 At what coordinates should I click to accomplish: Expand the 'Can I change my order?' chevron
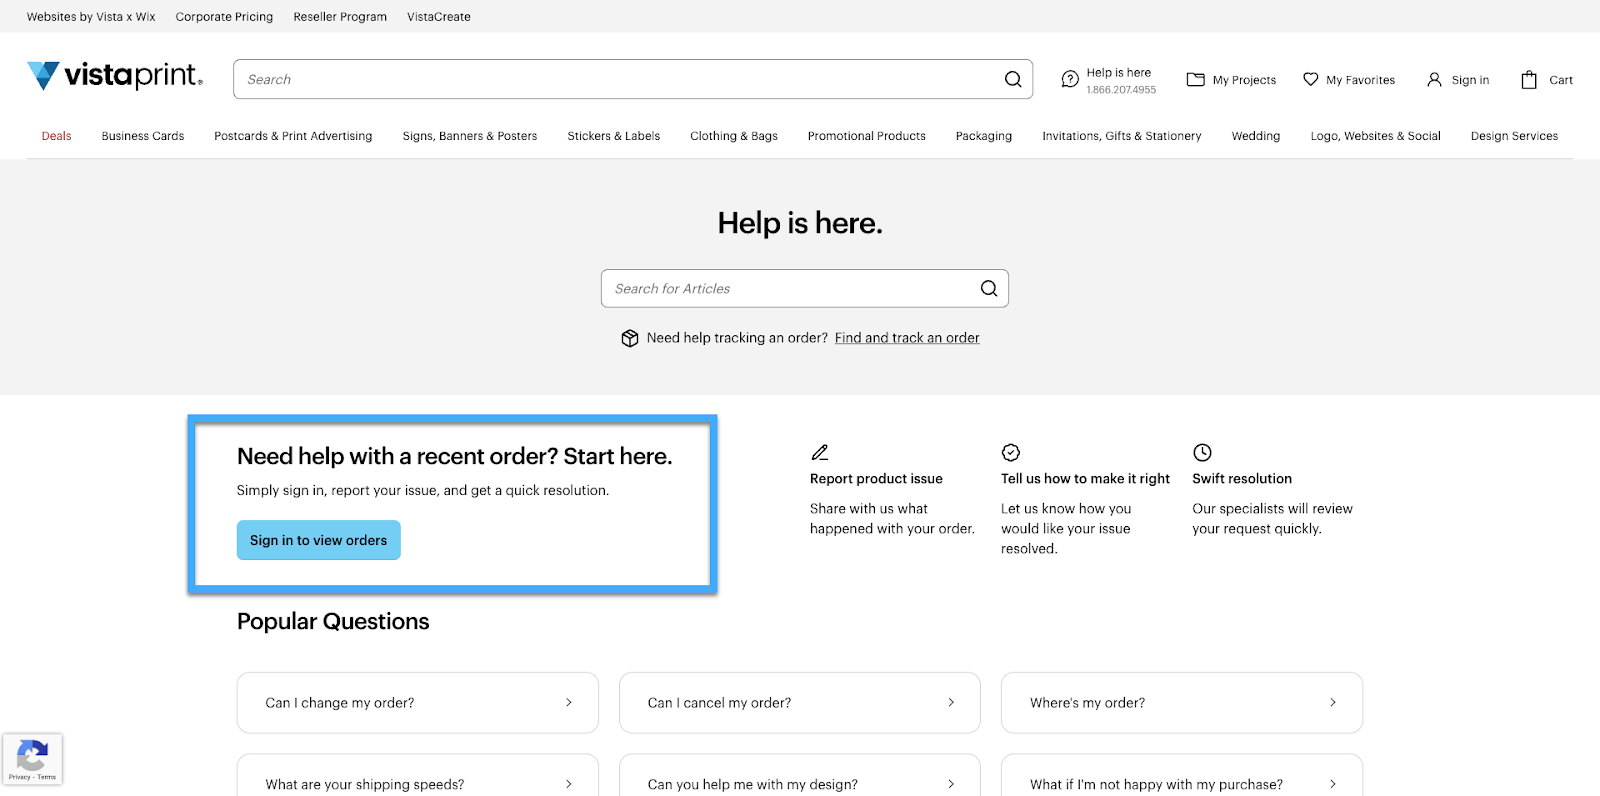[569, 703]
